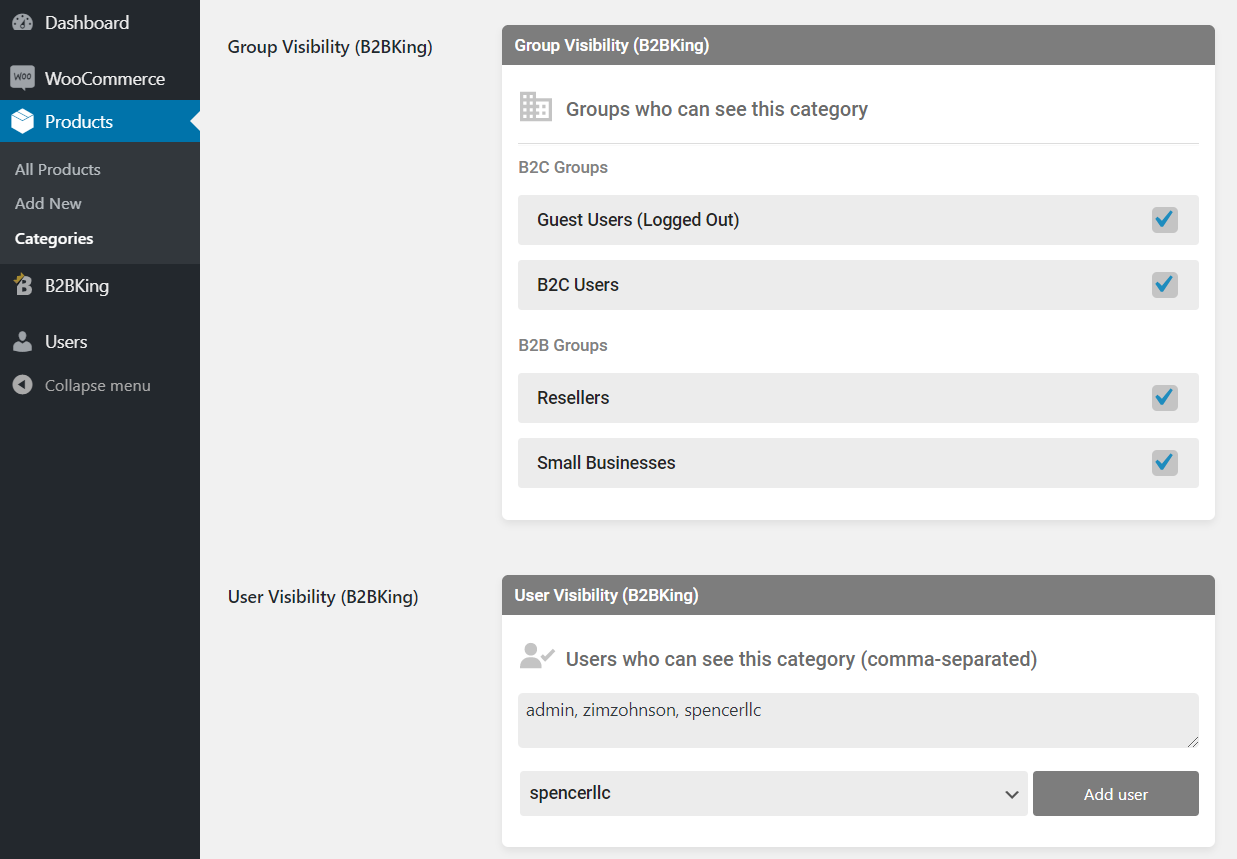Click the Collapse menu arrow icon

coord(22,385)
